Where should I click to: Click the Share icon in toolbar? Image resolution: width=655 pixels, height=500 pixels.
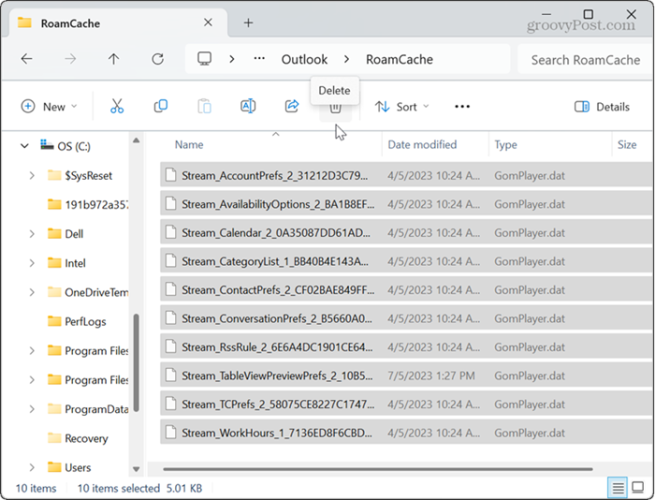coord(292,106)
